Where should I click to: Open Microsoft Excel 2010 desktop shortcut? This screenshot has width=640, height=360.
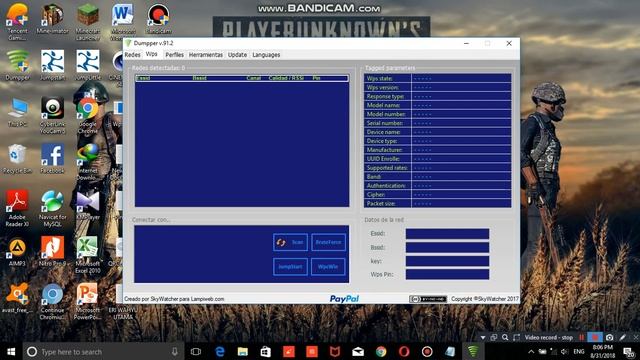click(x=87, y=255)
